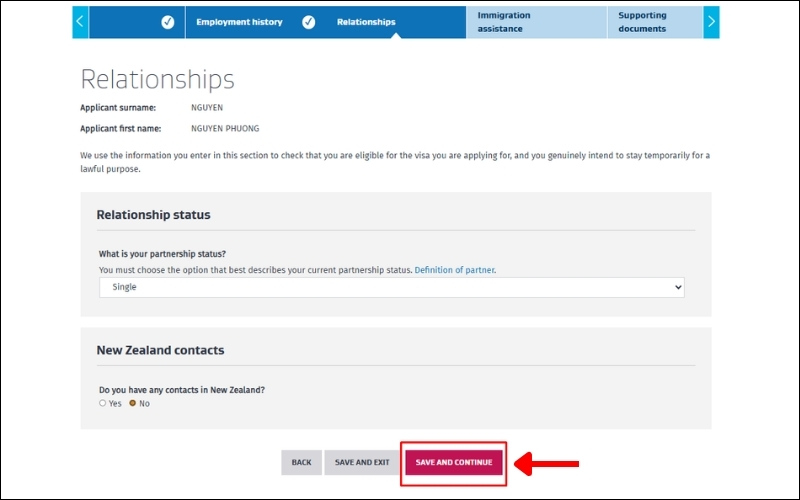Image resolution: width=800 pixels, height=500 pixels.
Task: Select Yes for New Zealand contacts
Action: coord(102,403)
